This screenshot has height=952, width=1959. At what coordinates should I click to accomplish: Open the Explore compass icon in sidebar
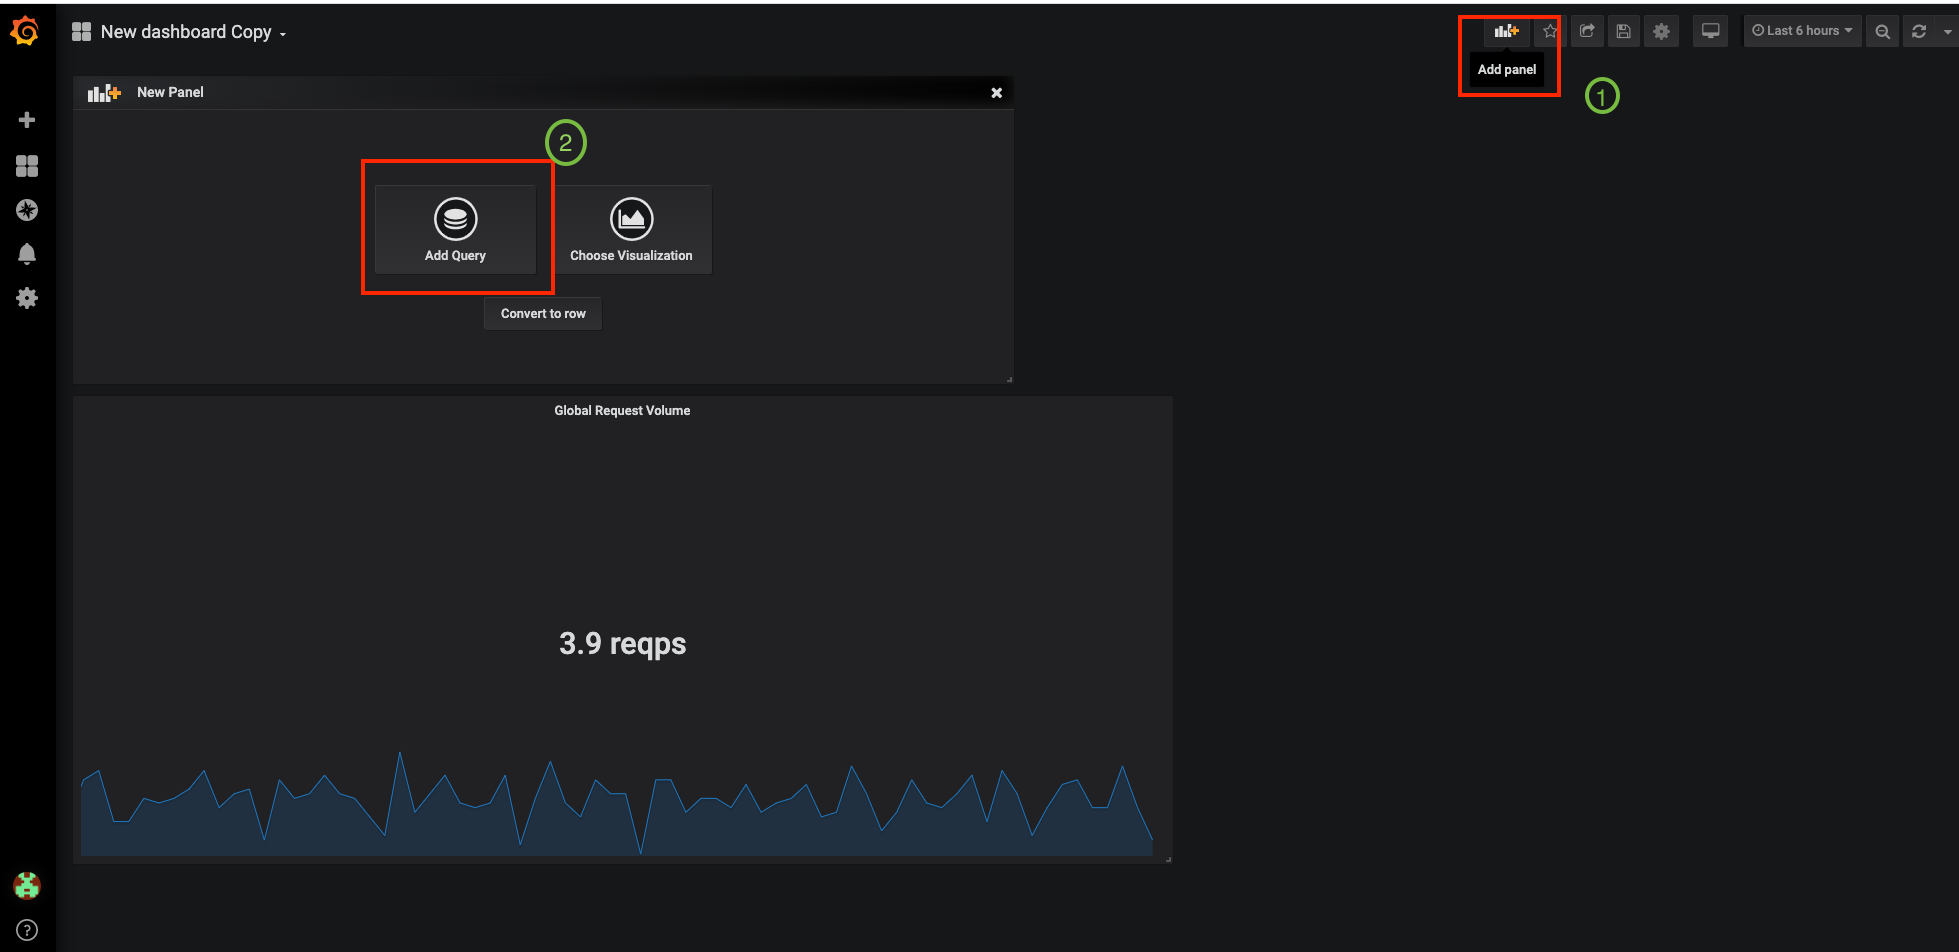coord(27,210)
